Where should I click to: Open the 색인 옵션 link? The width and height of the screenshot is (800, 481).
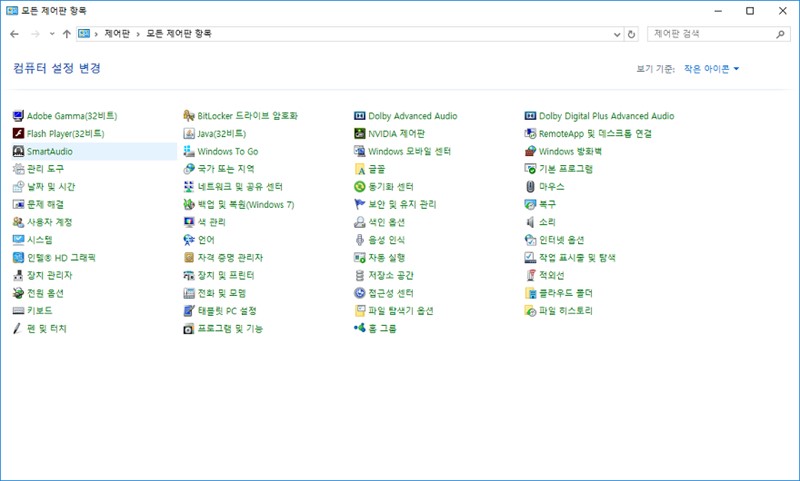click(387, 222)
